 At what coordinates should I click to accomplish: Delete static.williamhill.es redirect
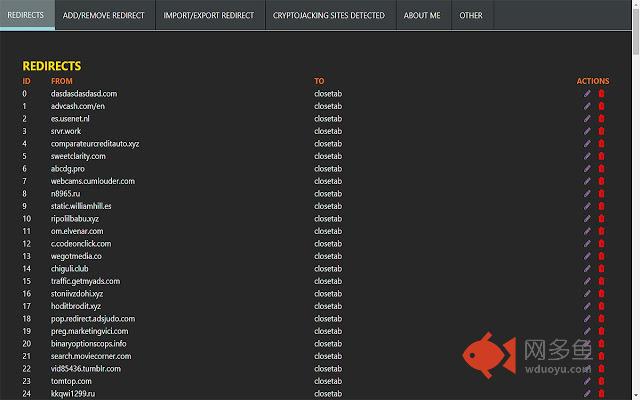coord(601,206)
